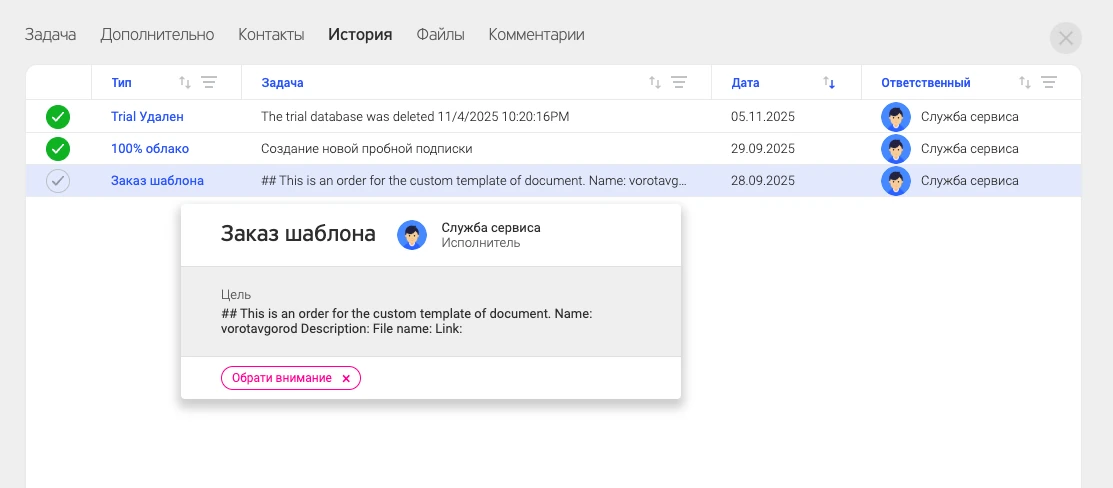
Task: Close the panel with the round X button
Action: (x=1065, y=38)
